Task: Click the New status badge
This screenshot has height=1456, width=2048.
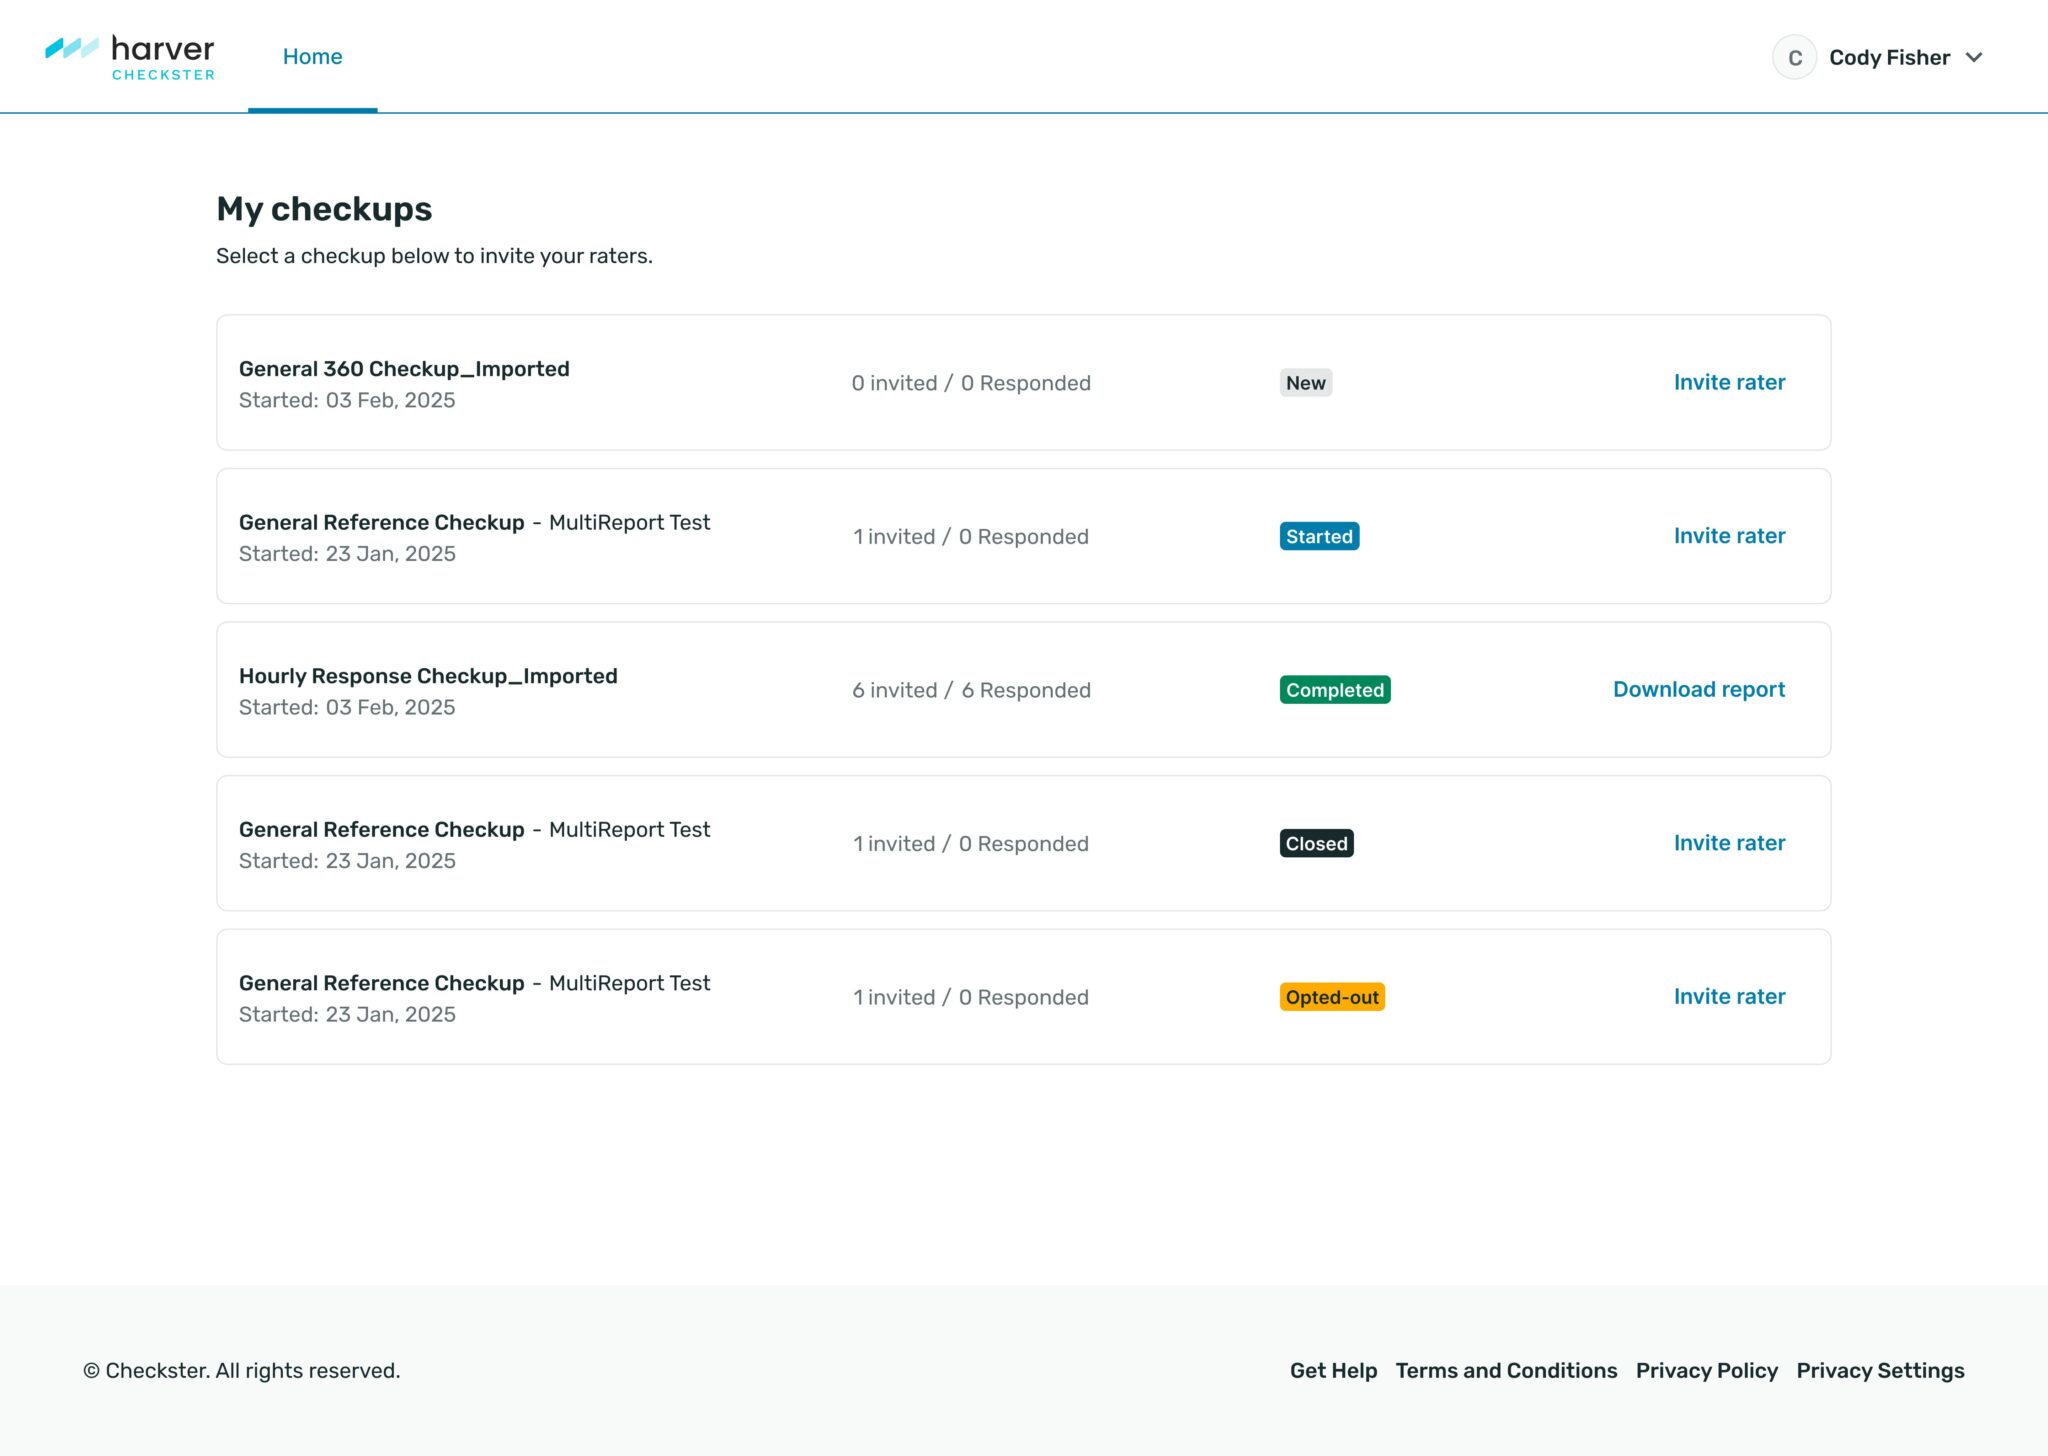Action: point(1306,382)
